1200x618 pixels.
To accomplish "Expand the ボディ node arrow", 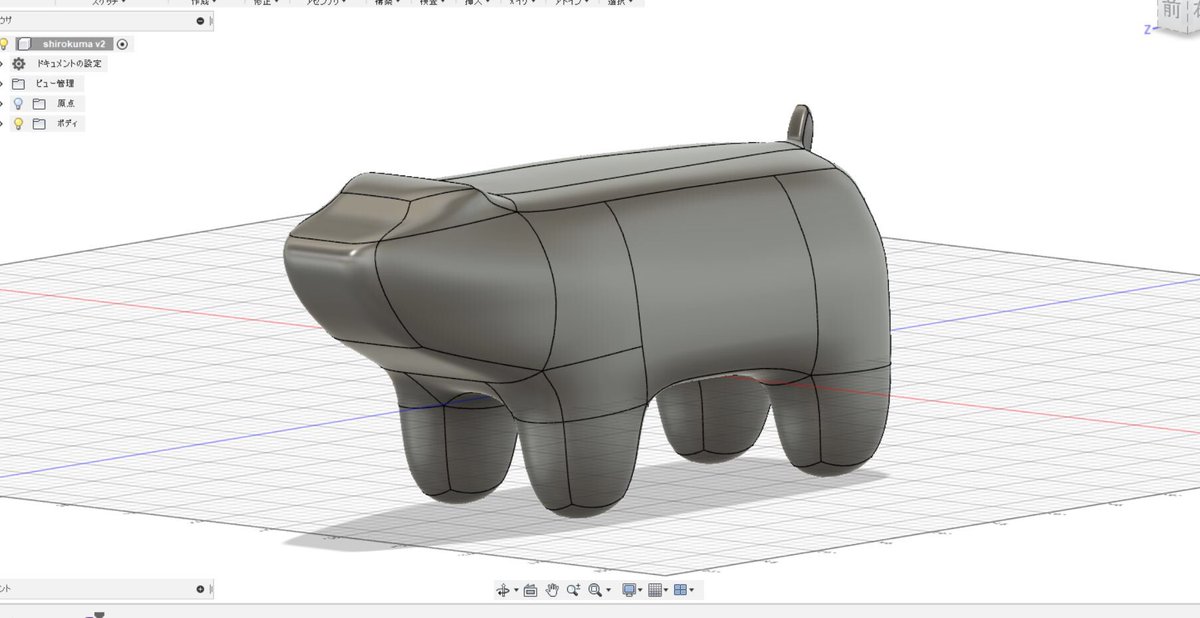I will click(2, 124).
